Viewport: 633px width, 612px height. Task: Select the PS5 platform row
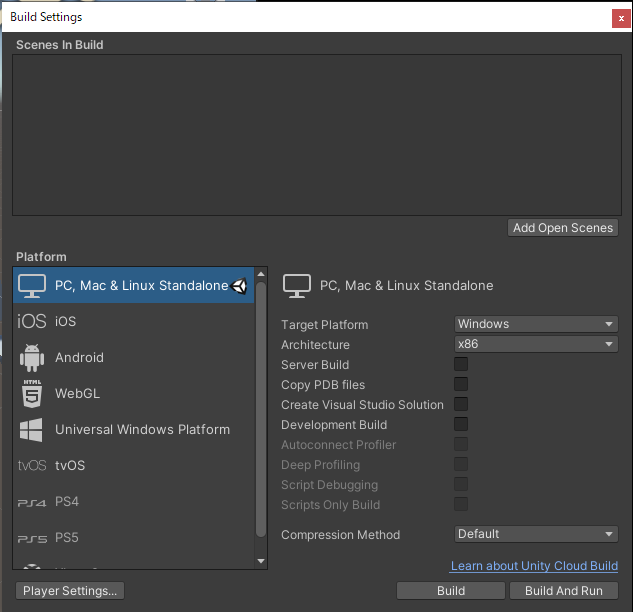coord(134,537)
